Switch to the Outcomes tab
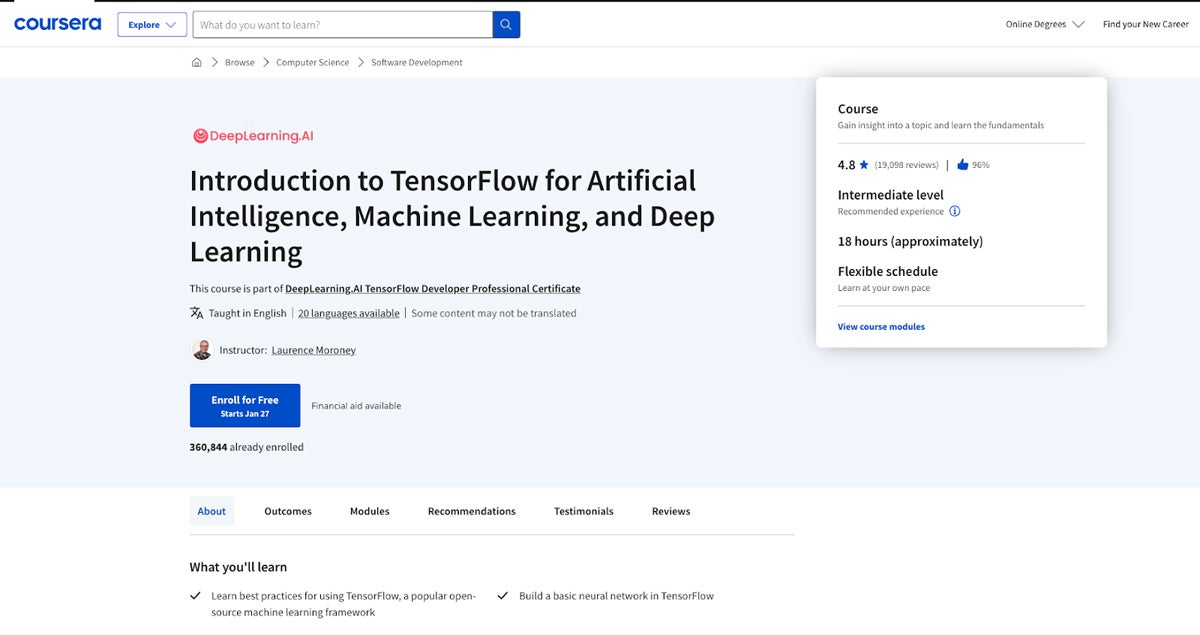The height and width of the screenshot is (635, 1200). [288, 511]
